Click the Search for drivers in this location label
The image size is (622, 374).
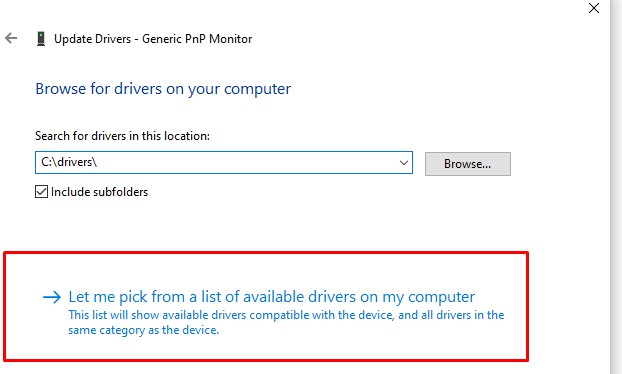122,136
